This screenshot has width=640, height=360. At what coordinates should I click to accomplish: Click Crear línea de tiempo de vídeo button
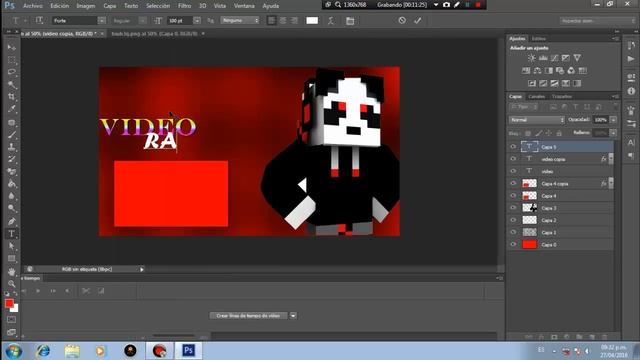pos(248,316)
